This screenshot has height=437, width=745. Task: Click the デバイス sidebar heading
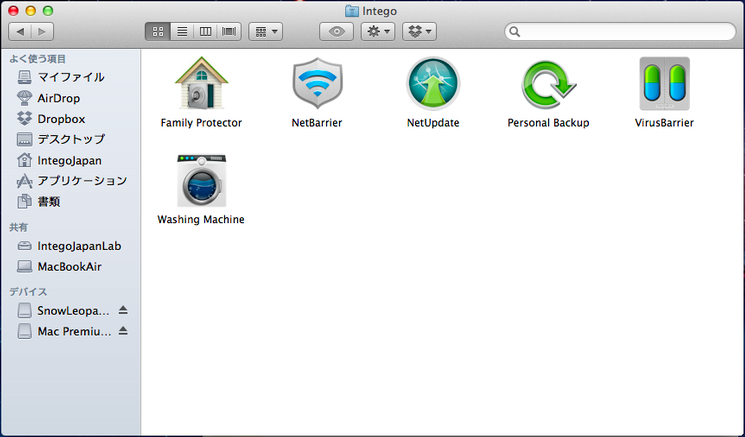tap(28, 292)
